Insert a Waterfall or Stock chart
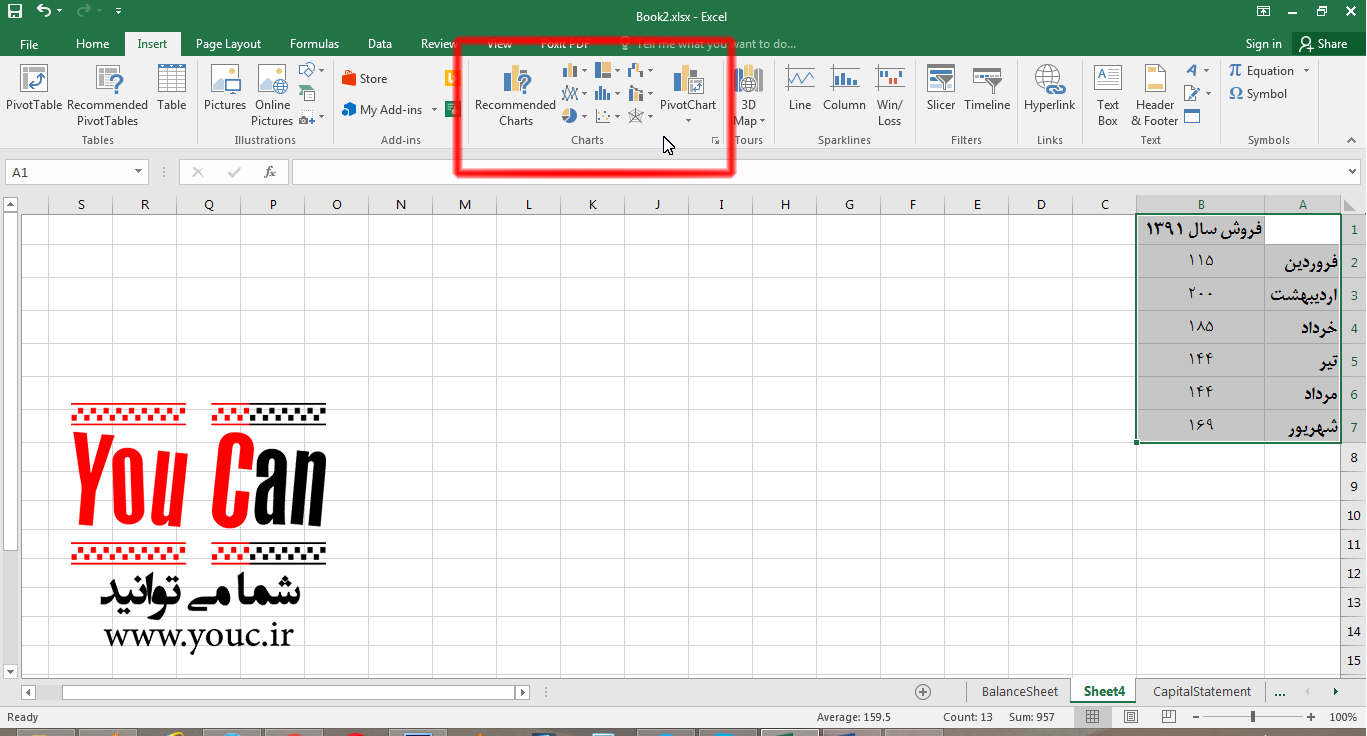 pyautogui.click(x=640, y=70)
